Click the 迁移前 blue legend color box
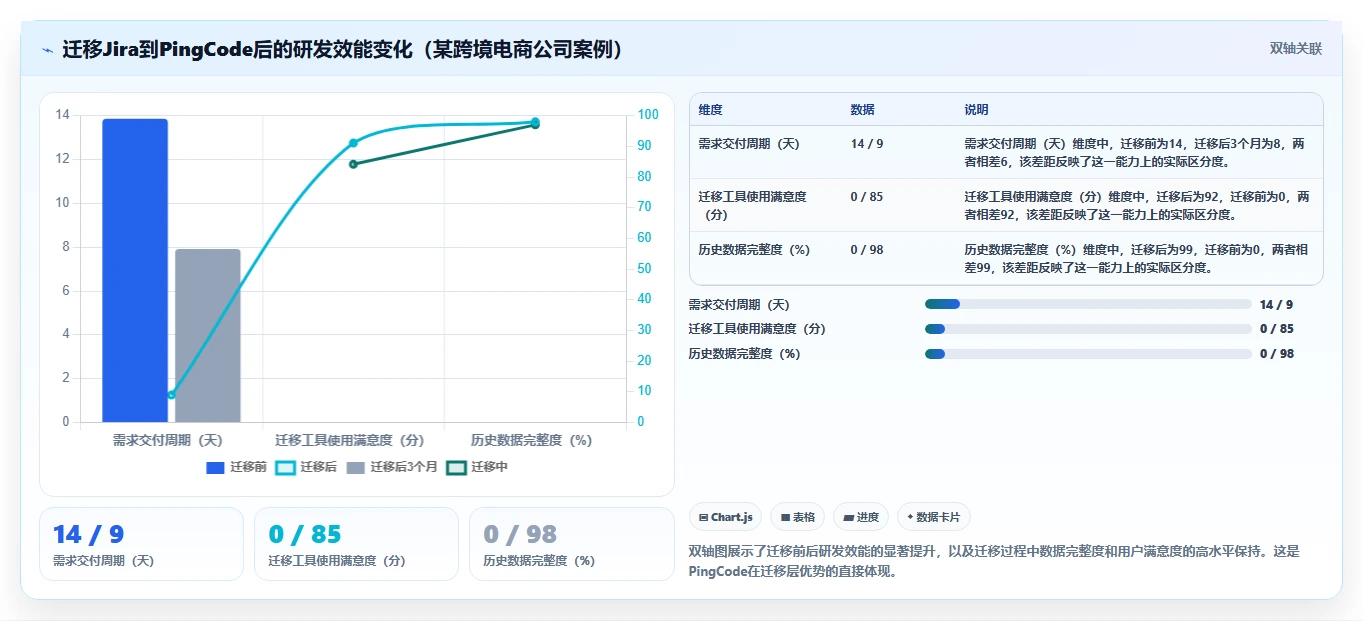Viewport: 1363px width, 621px height. [x=216, y=467]
